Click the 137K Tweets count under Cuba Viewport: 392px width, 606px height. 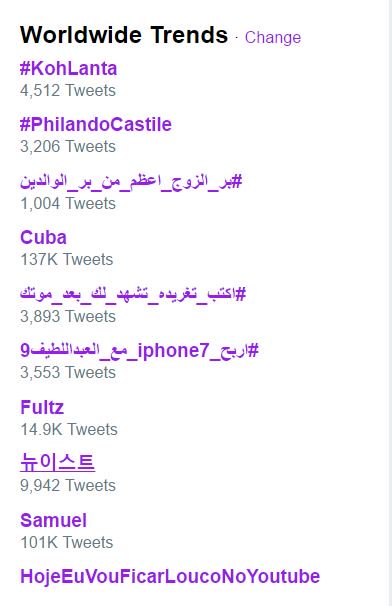click(66, 259)
